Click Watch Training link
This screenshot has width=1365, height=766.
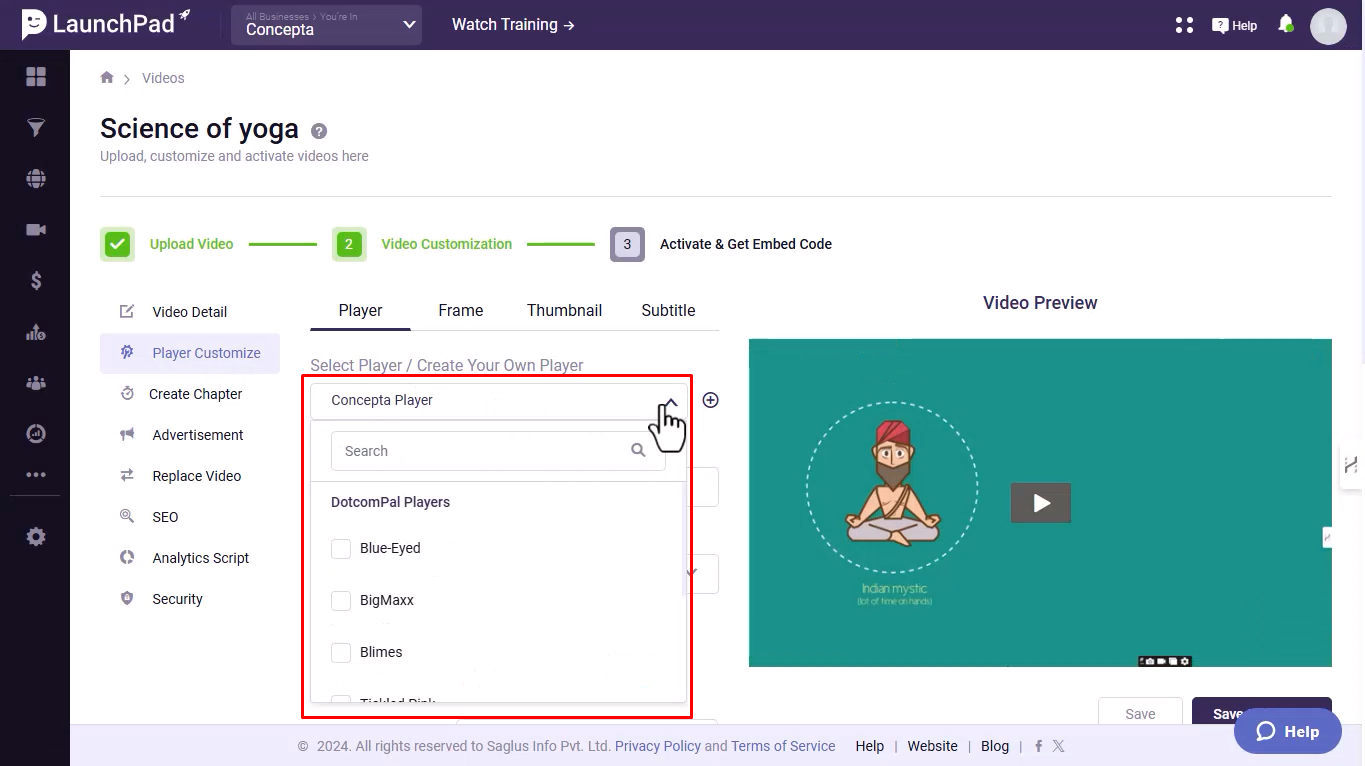513,25
